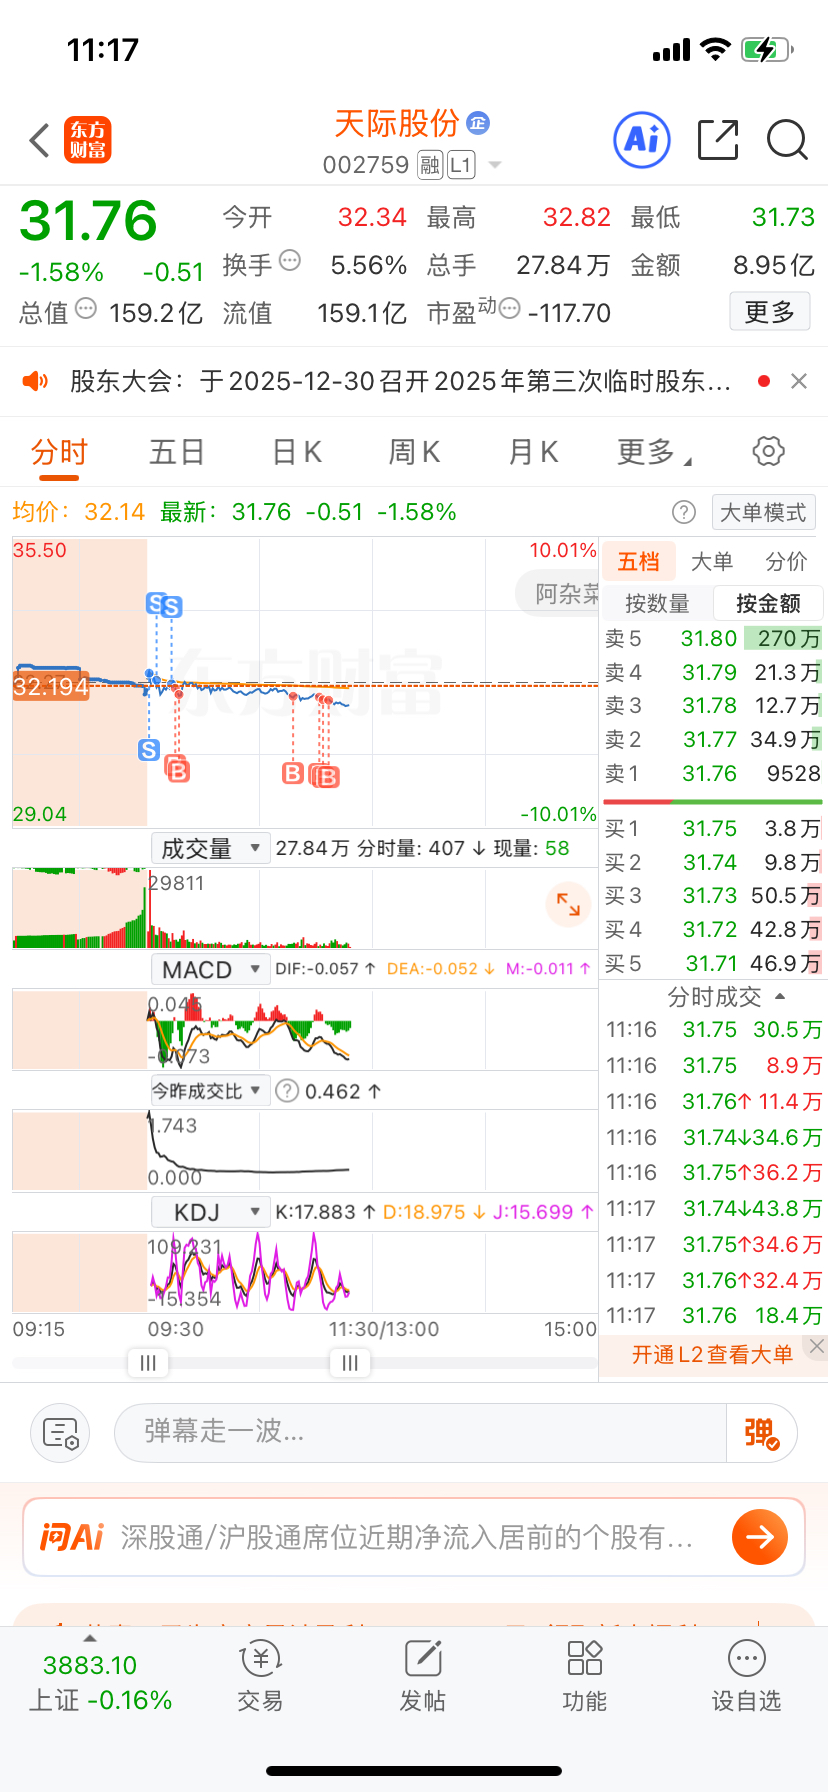Tap the 卖5 31.80 order row
Viewport: 828px width, 1792px height.
713,639
